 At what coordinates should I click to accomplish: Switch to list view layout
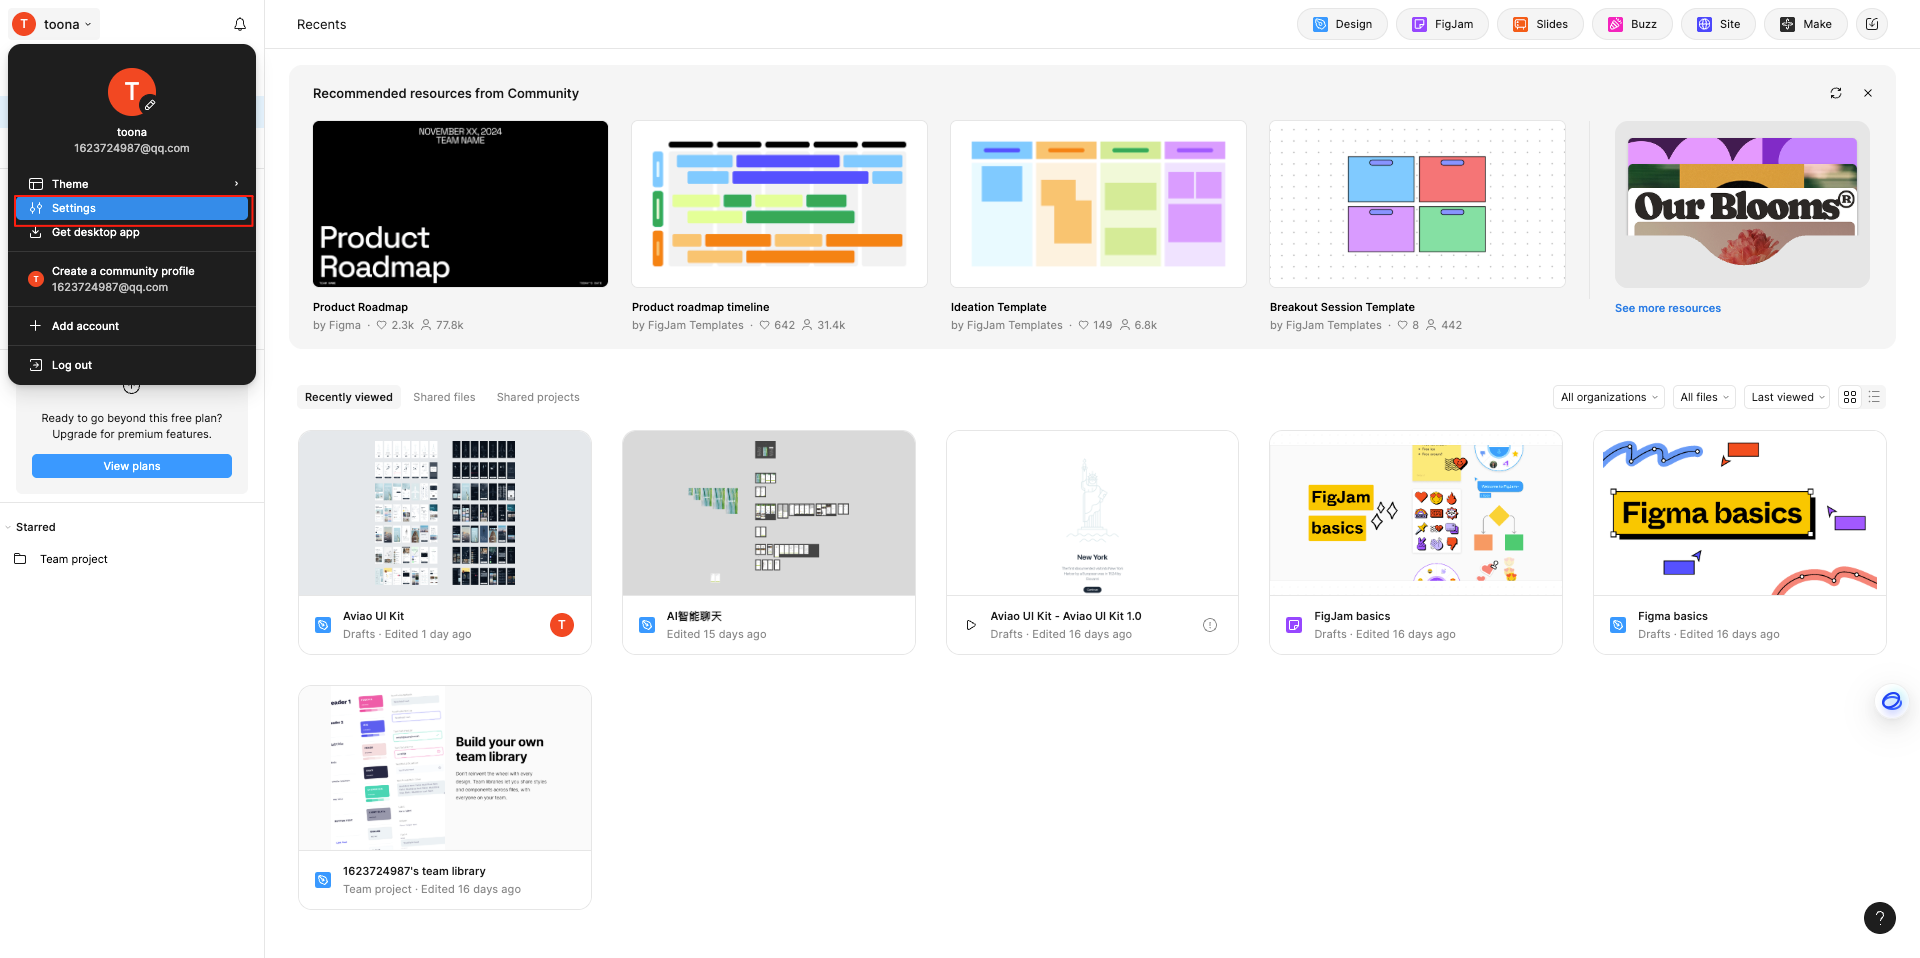(x=1875, y=397)
